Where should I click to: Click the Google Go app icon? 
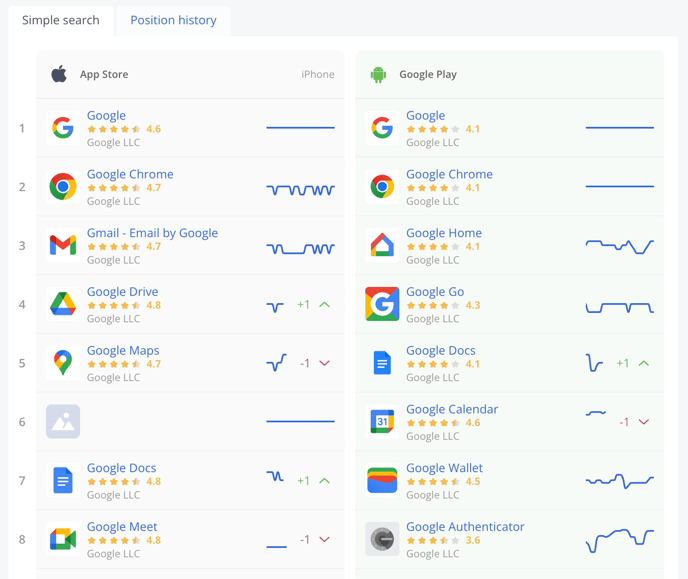coord(382,304)
